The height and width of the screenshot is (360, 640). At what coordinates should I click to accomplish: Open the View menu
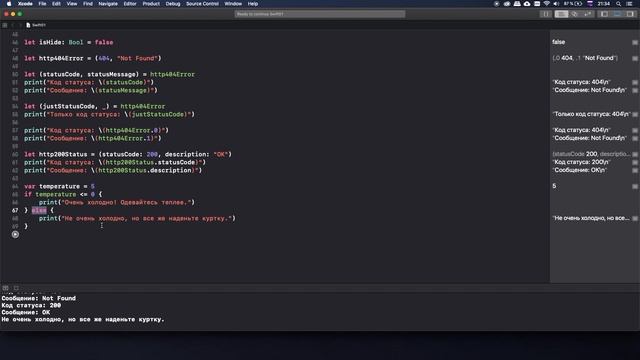point(72,4)
